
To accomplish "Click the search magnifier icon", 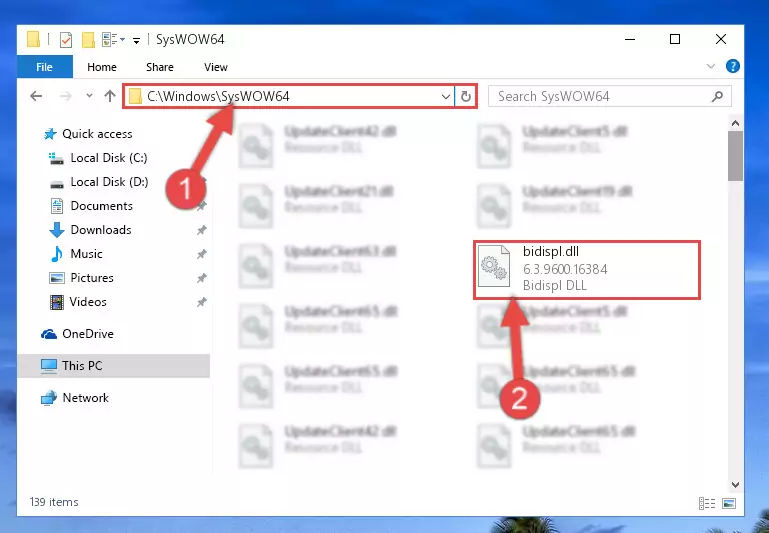I will click(x=718, y=96).
